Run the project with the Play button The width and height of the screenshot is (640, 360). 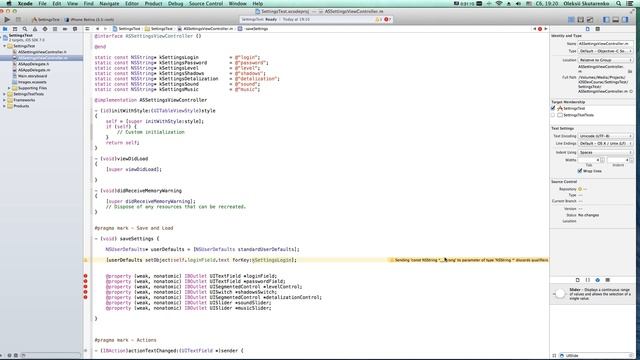[x=7, y=19]
